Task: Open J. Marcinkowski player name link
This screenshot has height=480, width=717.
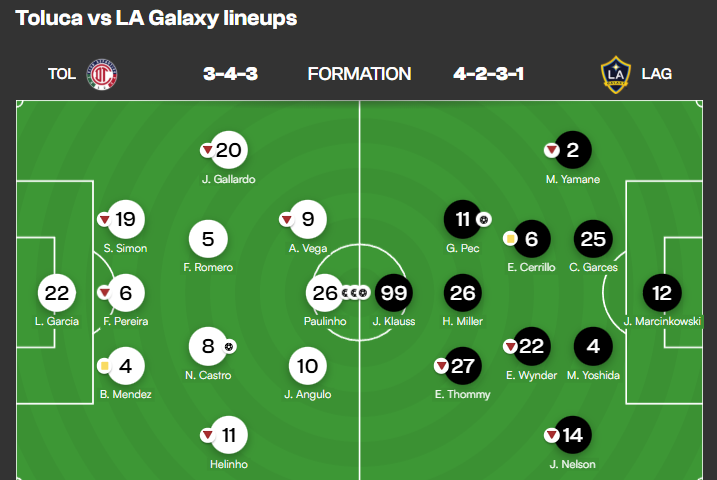Action: click(662, 321)
